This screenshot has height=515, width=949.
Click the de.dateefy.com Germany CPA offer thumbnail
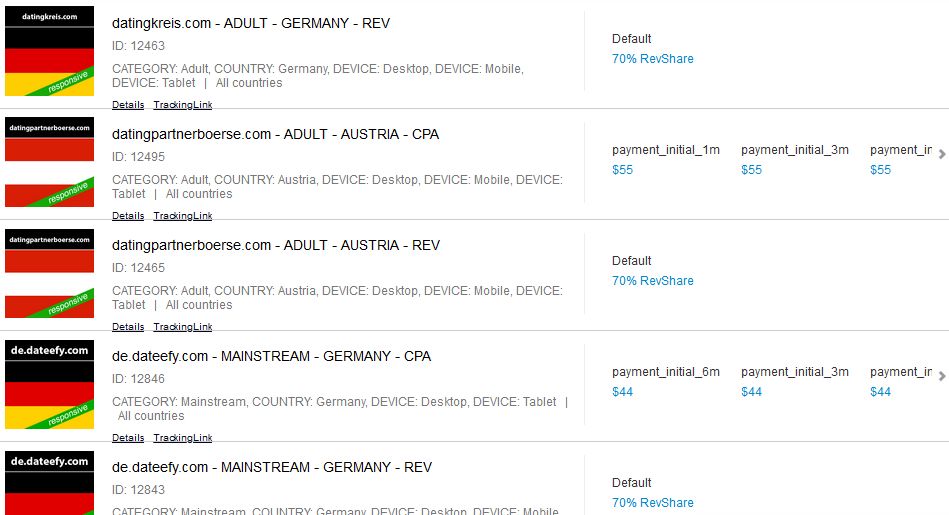click(49, 384)
